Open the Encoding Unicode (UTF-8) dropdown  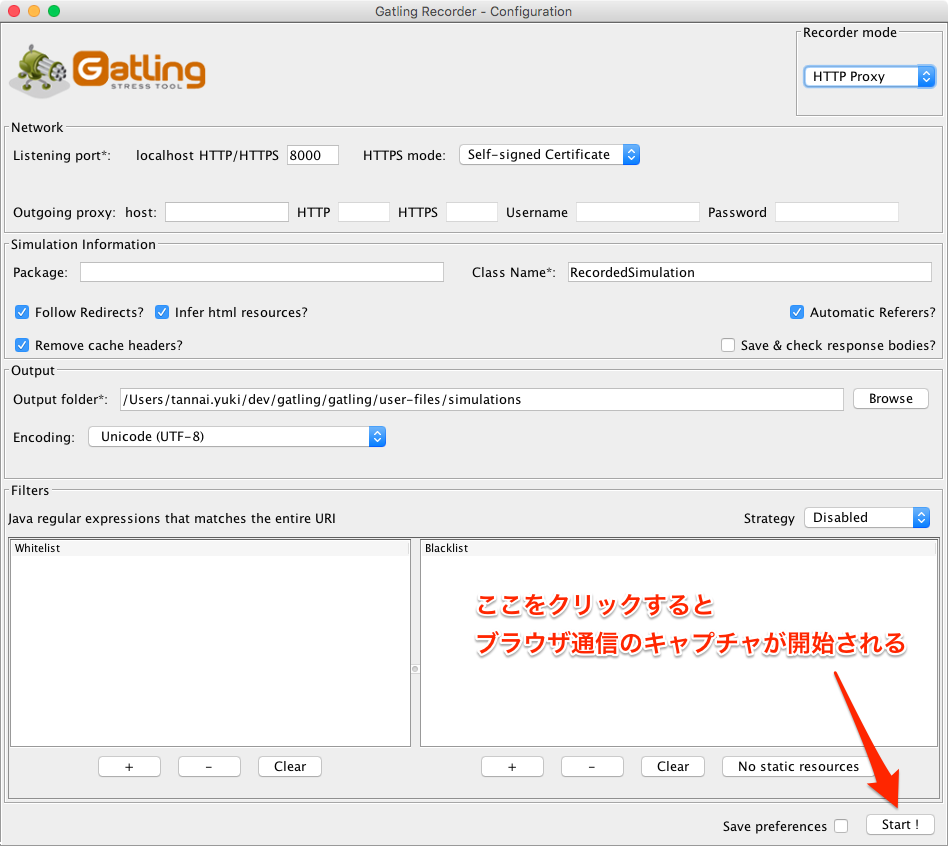237,436
